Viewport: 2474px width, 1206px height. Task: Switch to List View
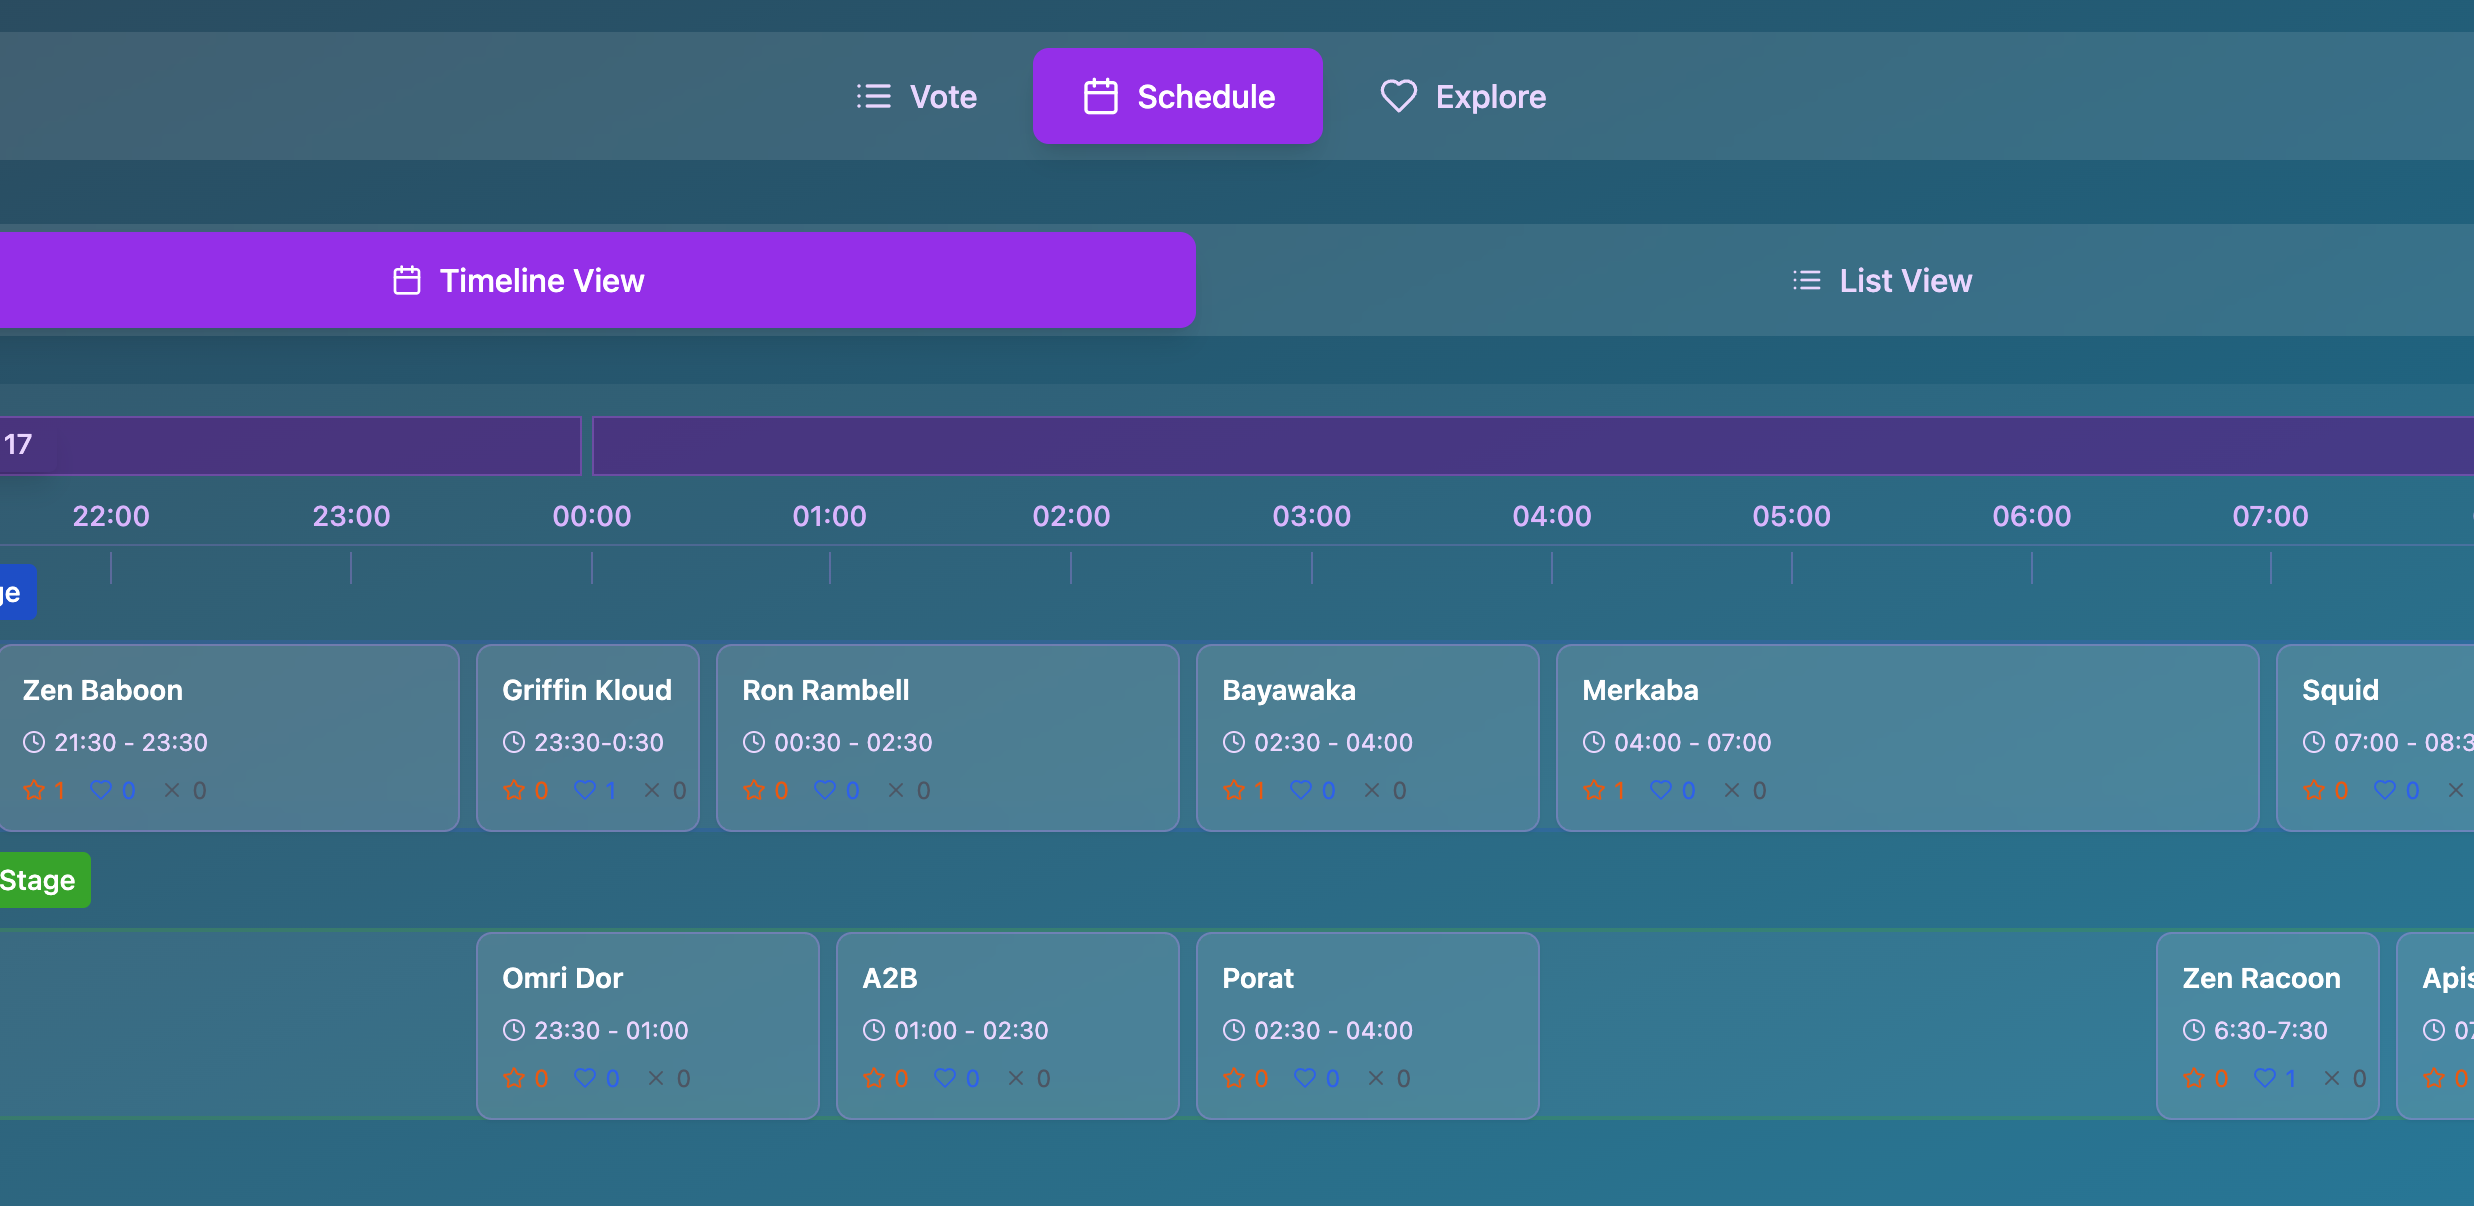[x=1880, y=280]
